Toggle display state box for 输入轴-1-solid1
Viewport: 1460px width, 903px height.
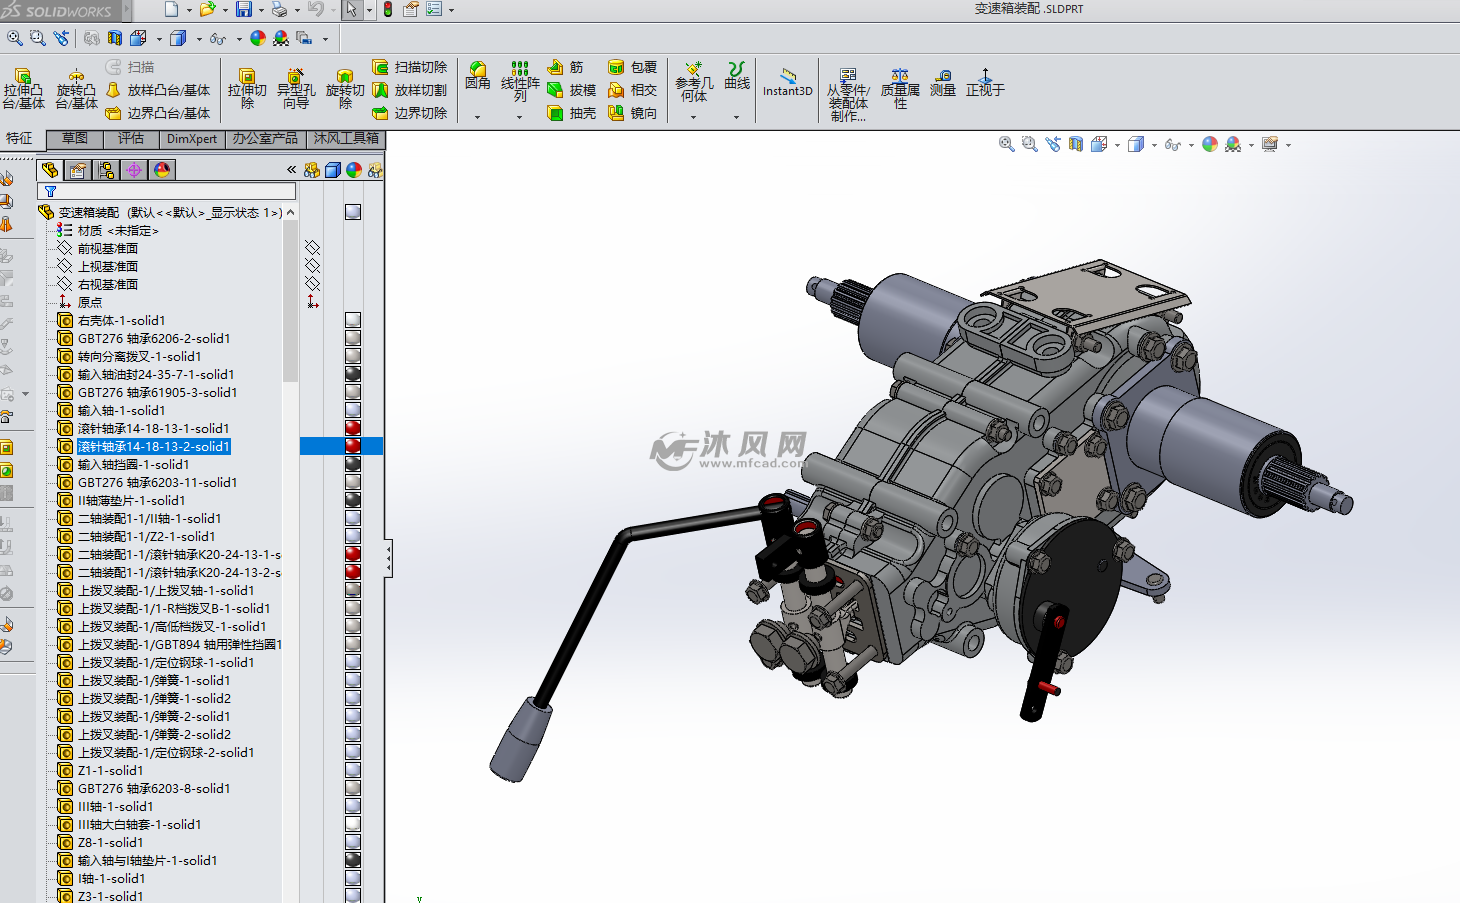tap(353, 410)
